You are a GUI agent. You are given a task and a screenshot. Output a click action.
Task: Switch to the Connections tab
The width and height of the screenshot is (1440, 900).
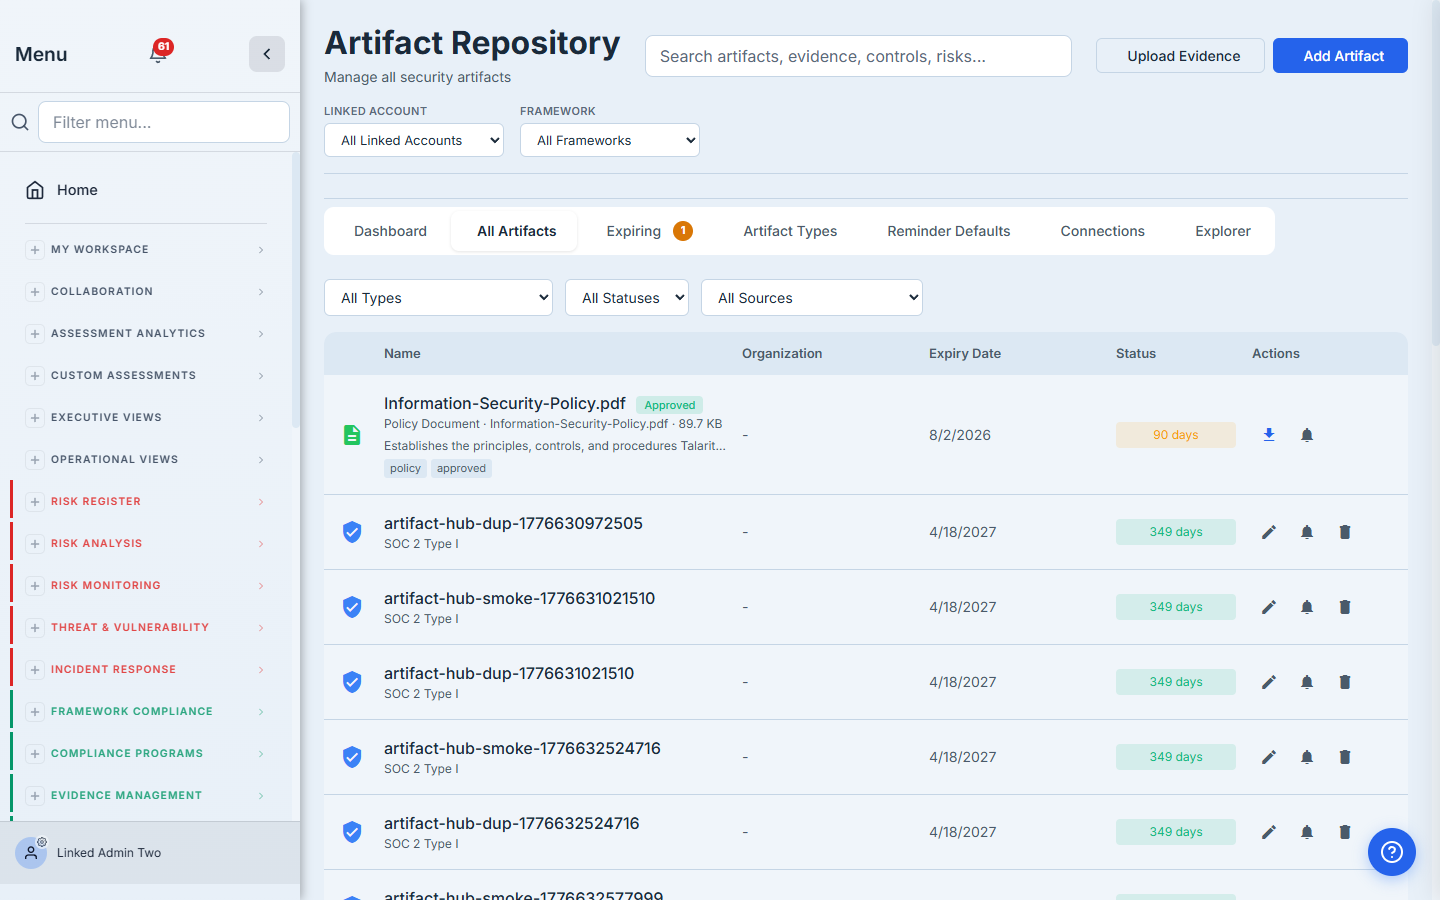click(x=1103, y=231)
